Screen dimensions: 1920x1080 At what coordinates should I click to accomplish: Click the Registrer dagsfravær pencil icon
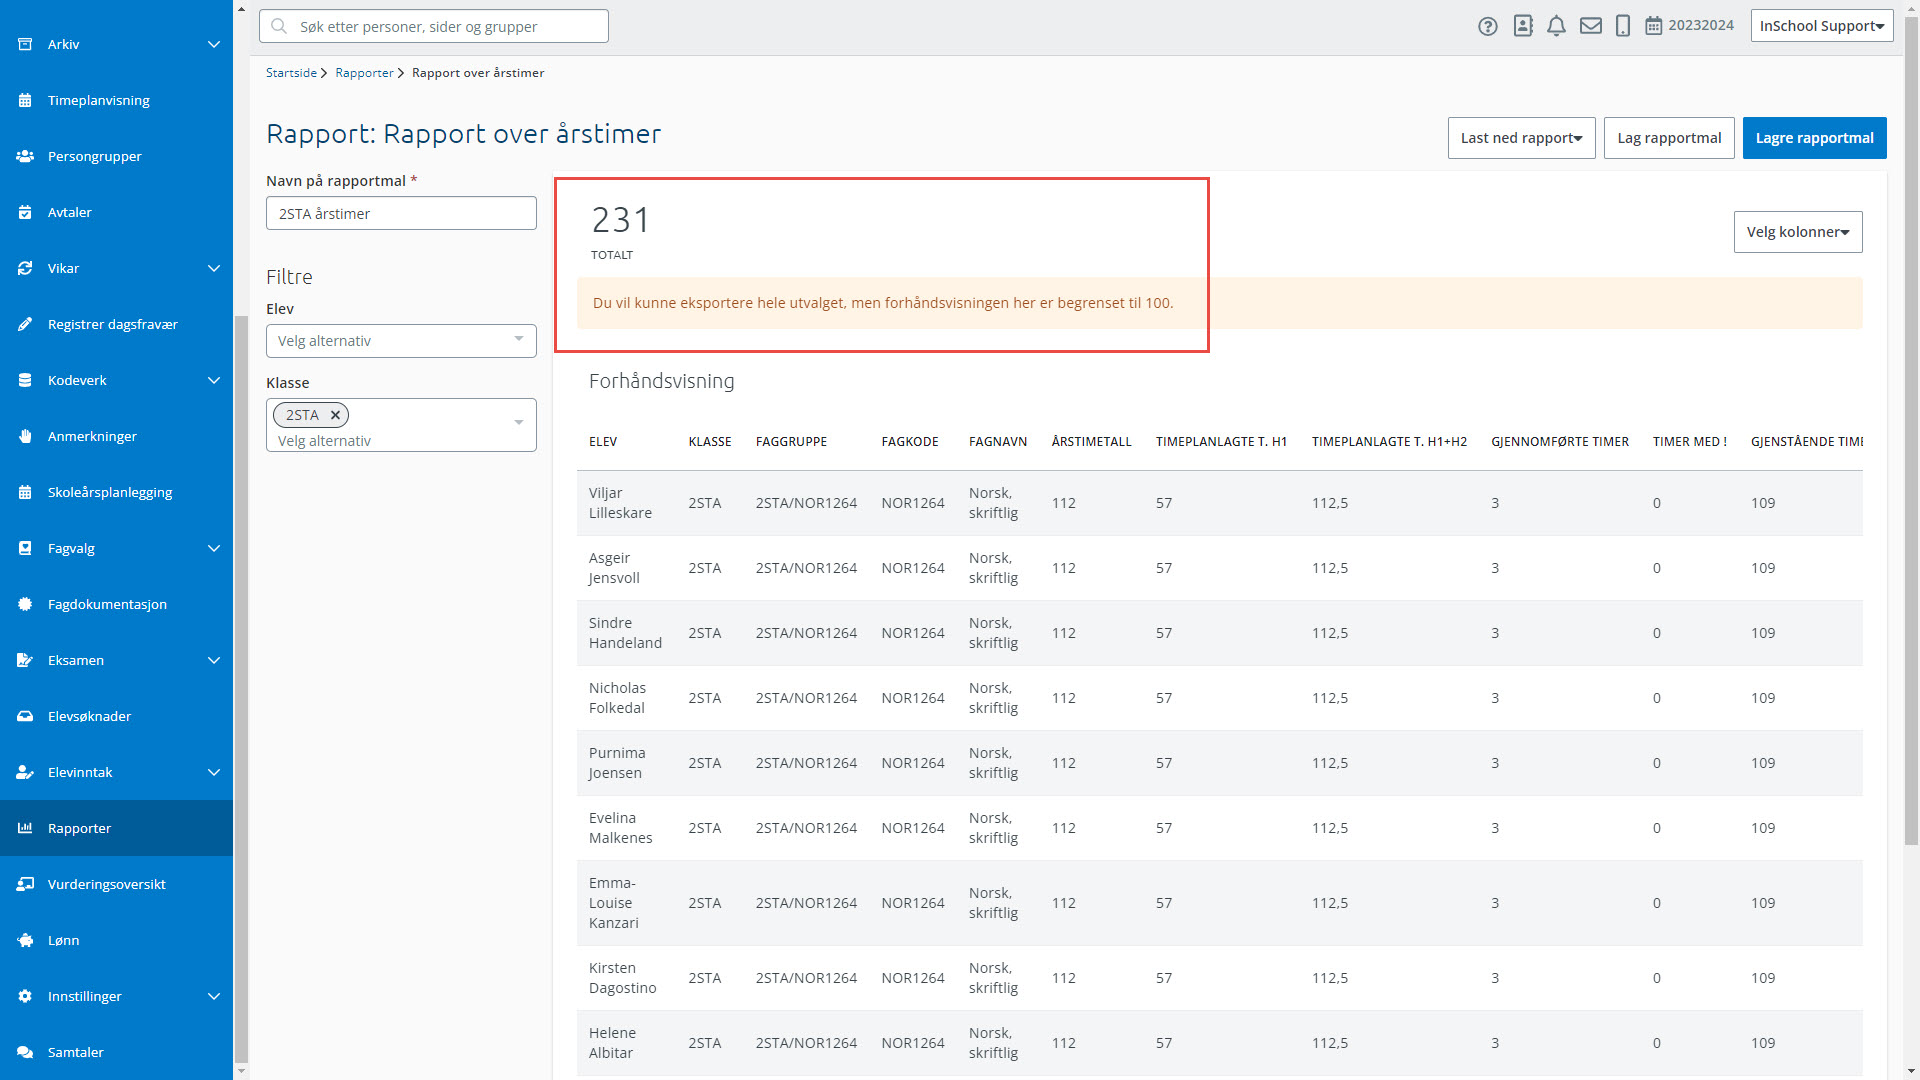(25, 324)
